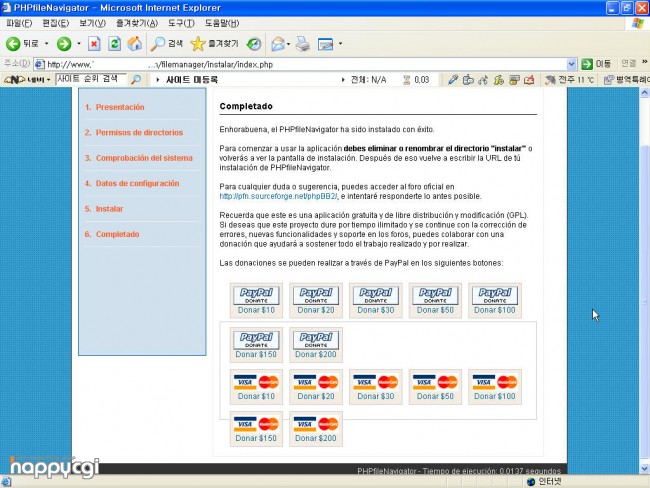The image size is (650, 488).
Task: Open the 파일(F) menu
Action: [19, 23]
